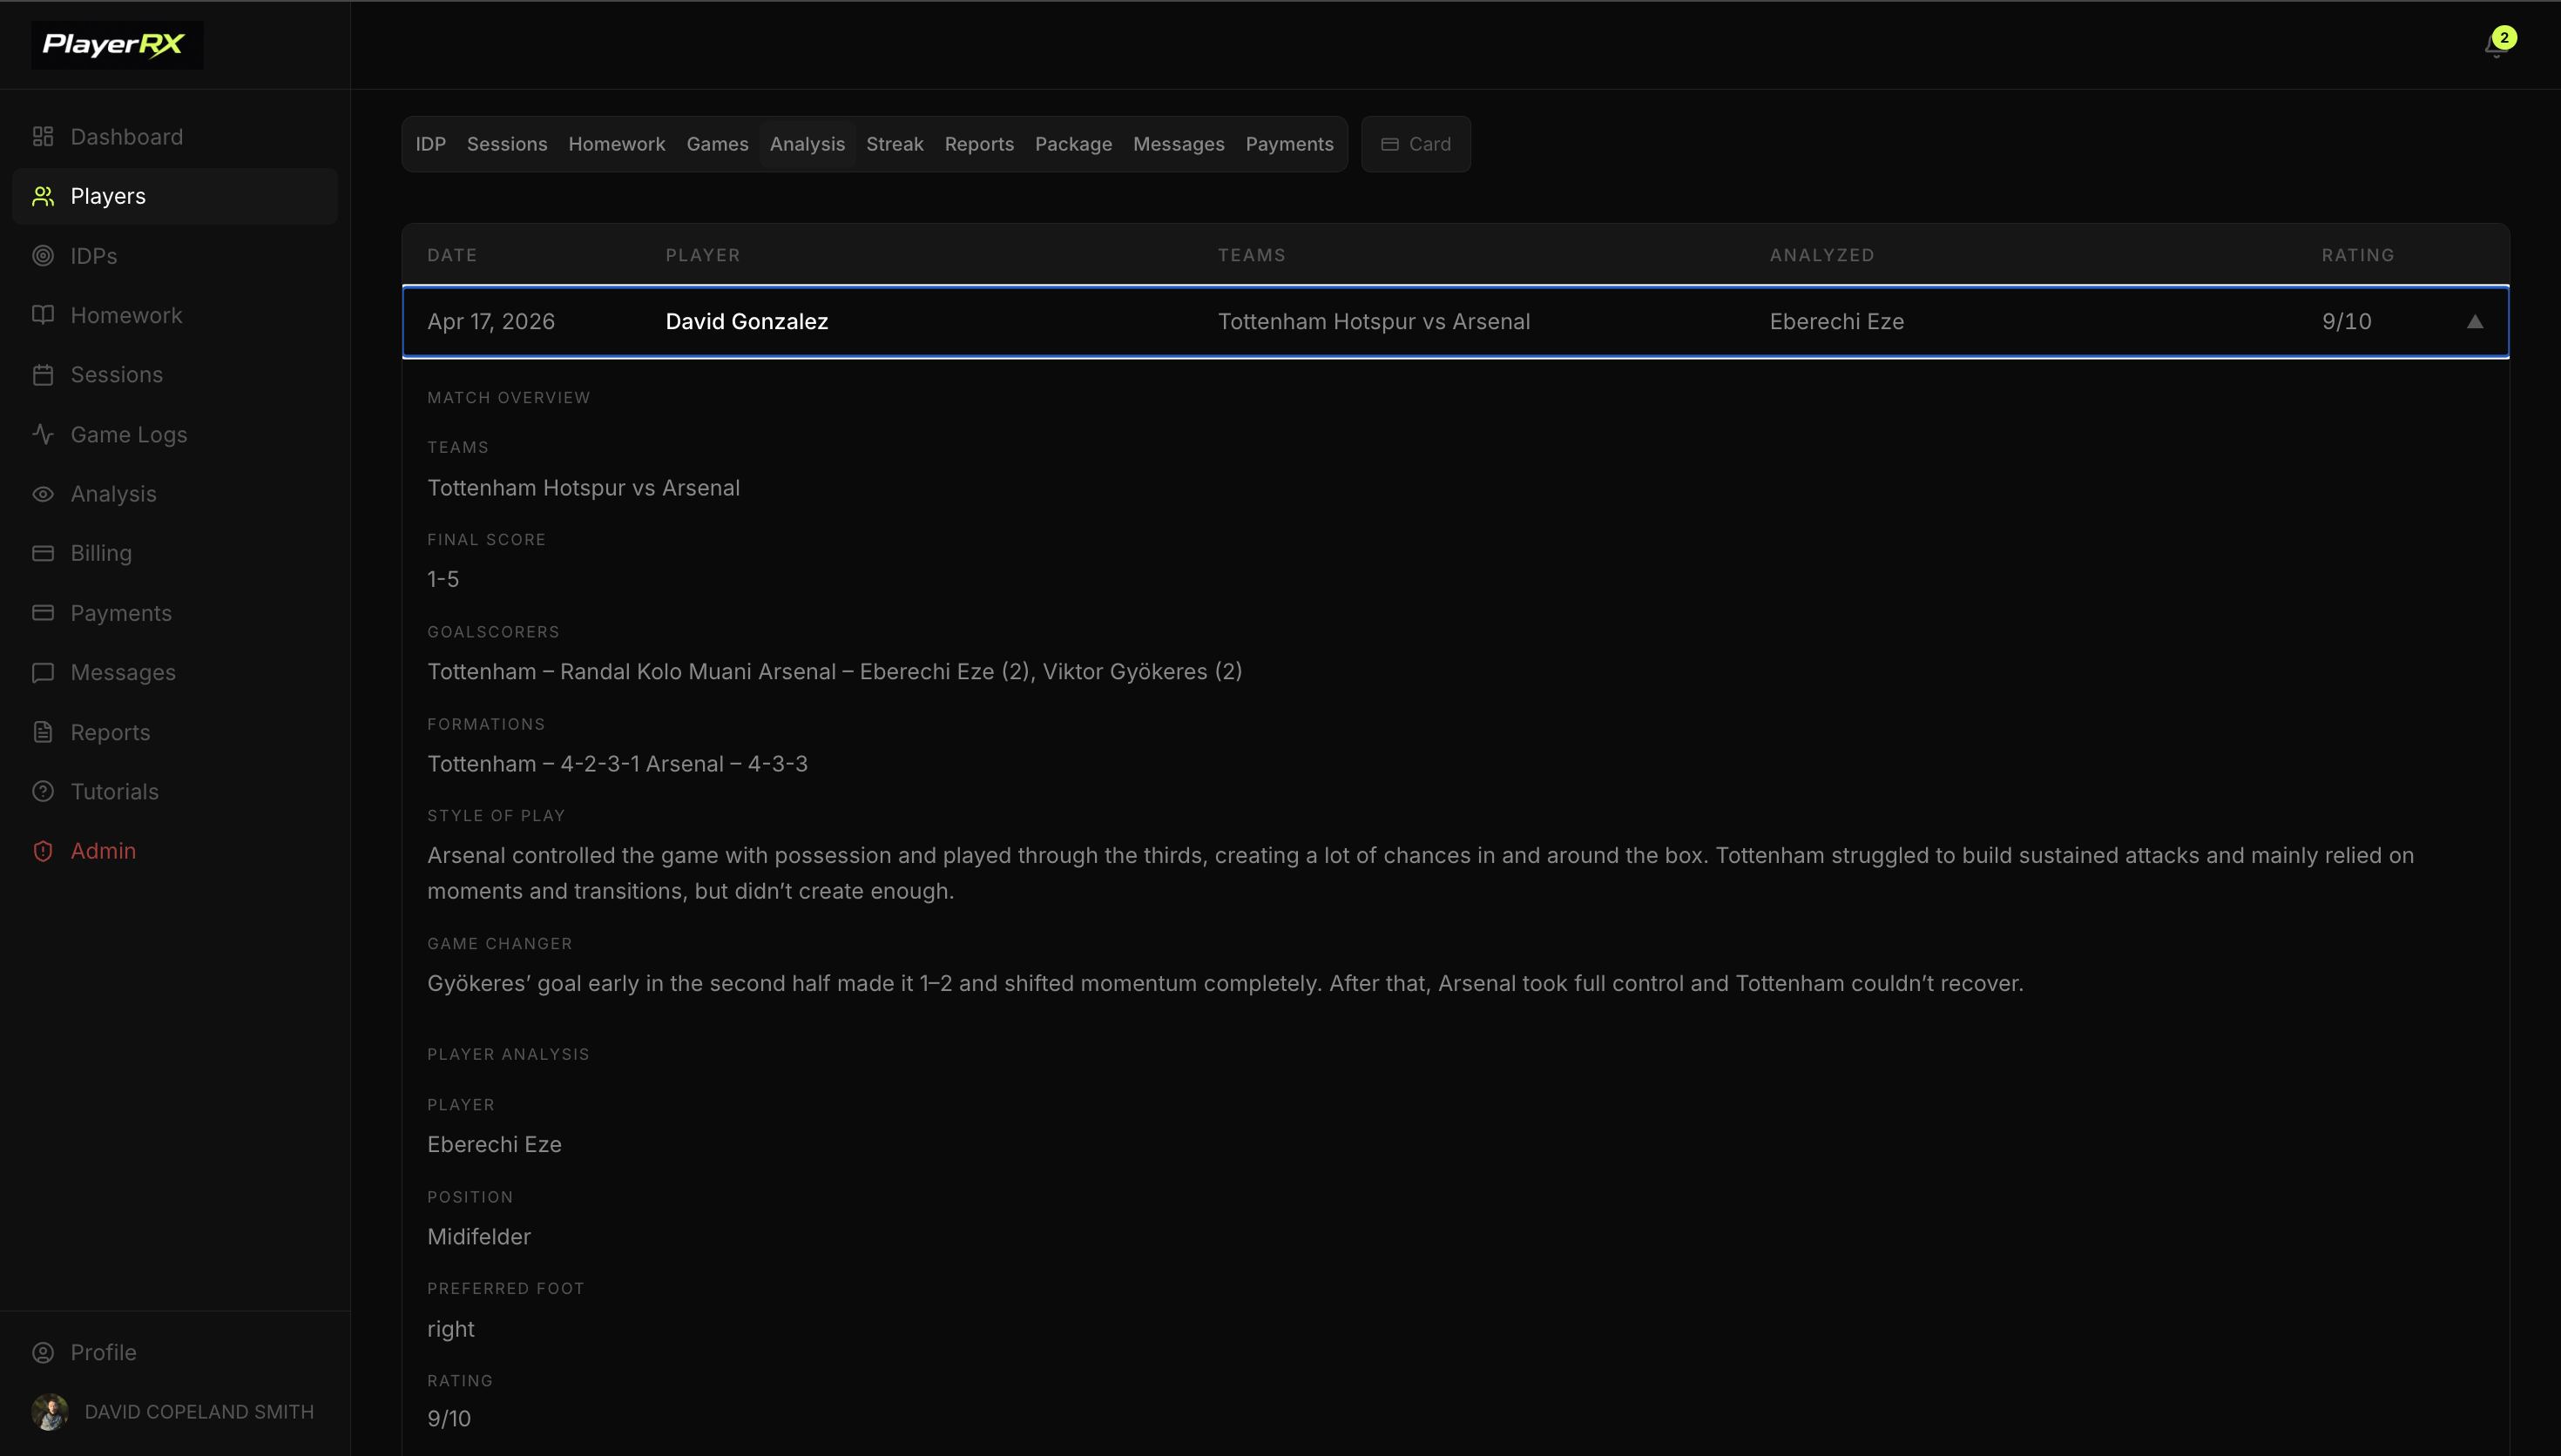Click the Profile user circle icon
This screenshot has height=1456, width=2561.
tap(43, 1352)
